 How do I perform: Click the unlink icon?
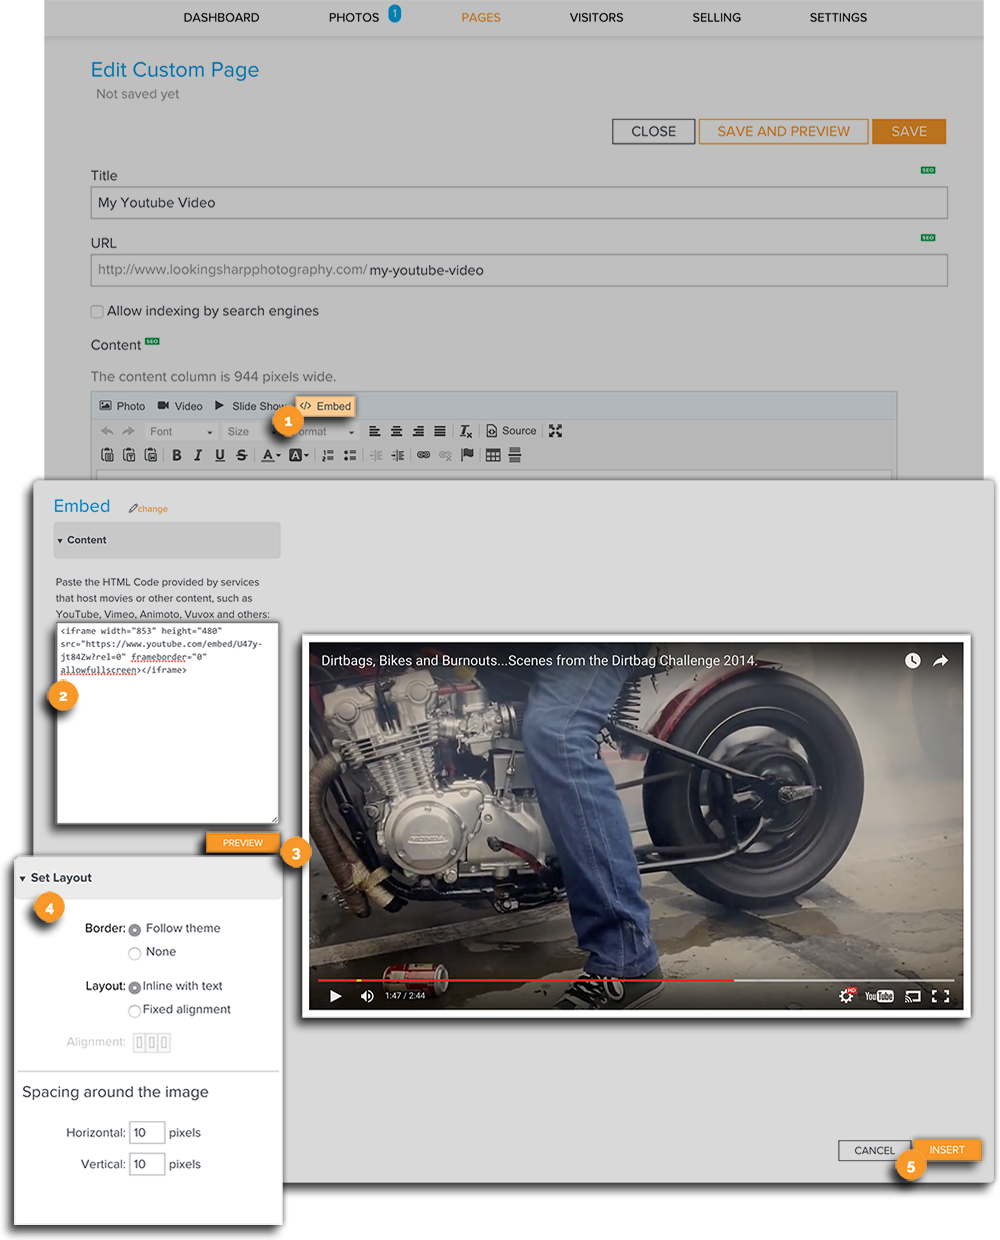(445, 455)
